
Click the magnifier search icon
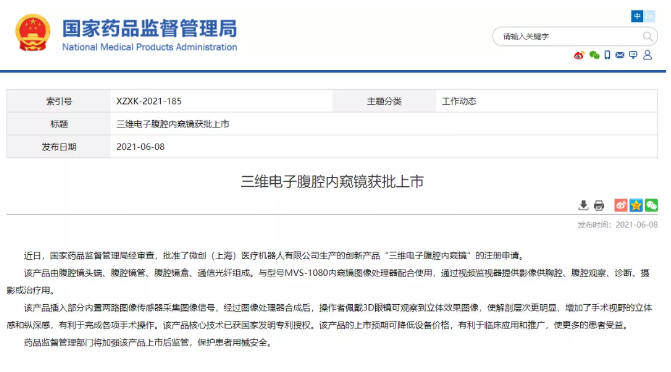click(x=648, y=37)
